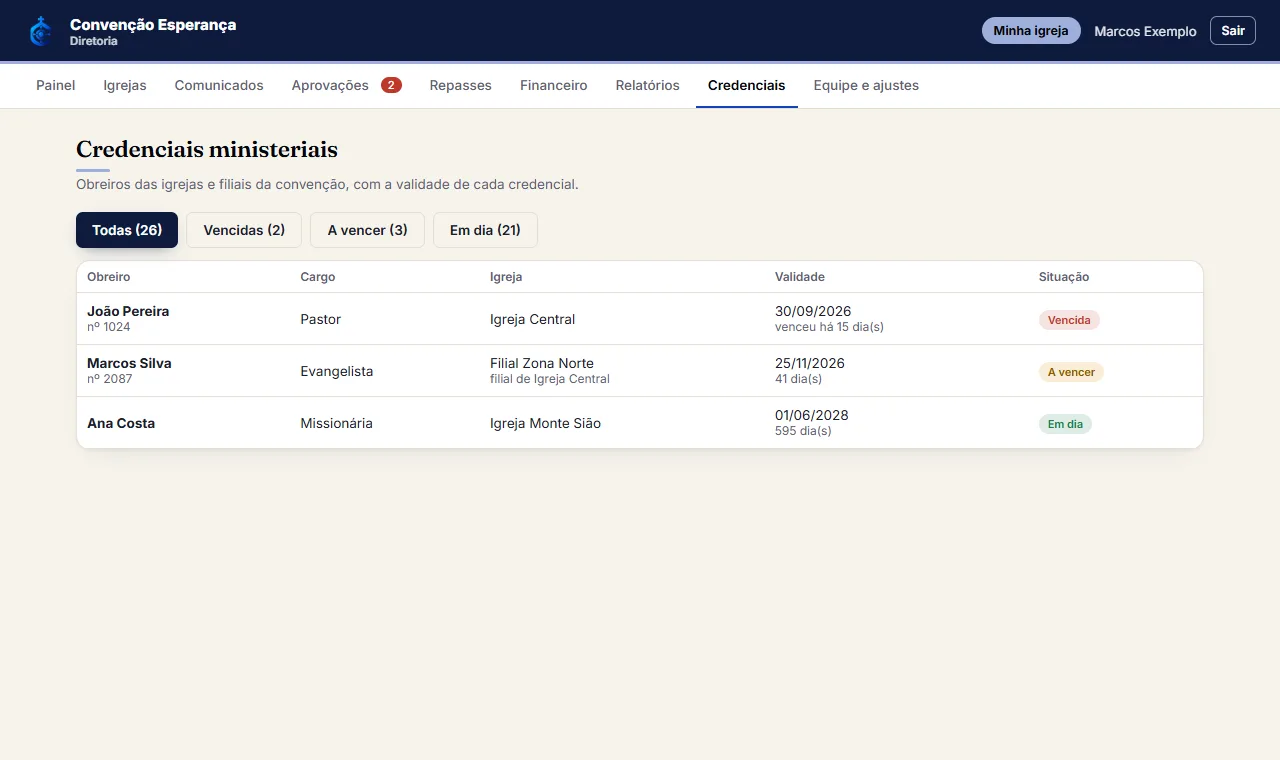Screen dimensions: 1280x760
Task: Click the Vencida status badge
Action: [x=1069, y=320]
